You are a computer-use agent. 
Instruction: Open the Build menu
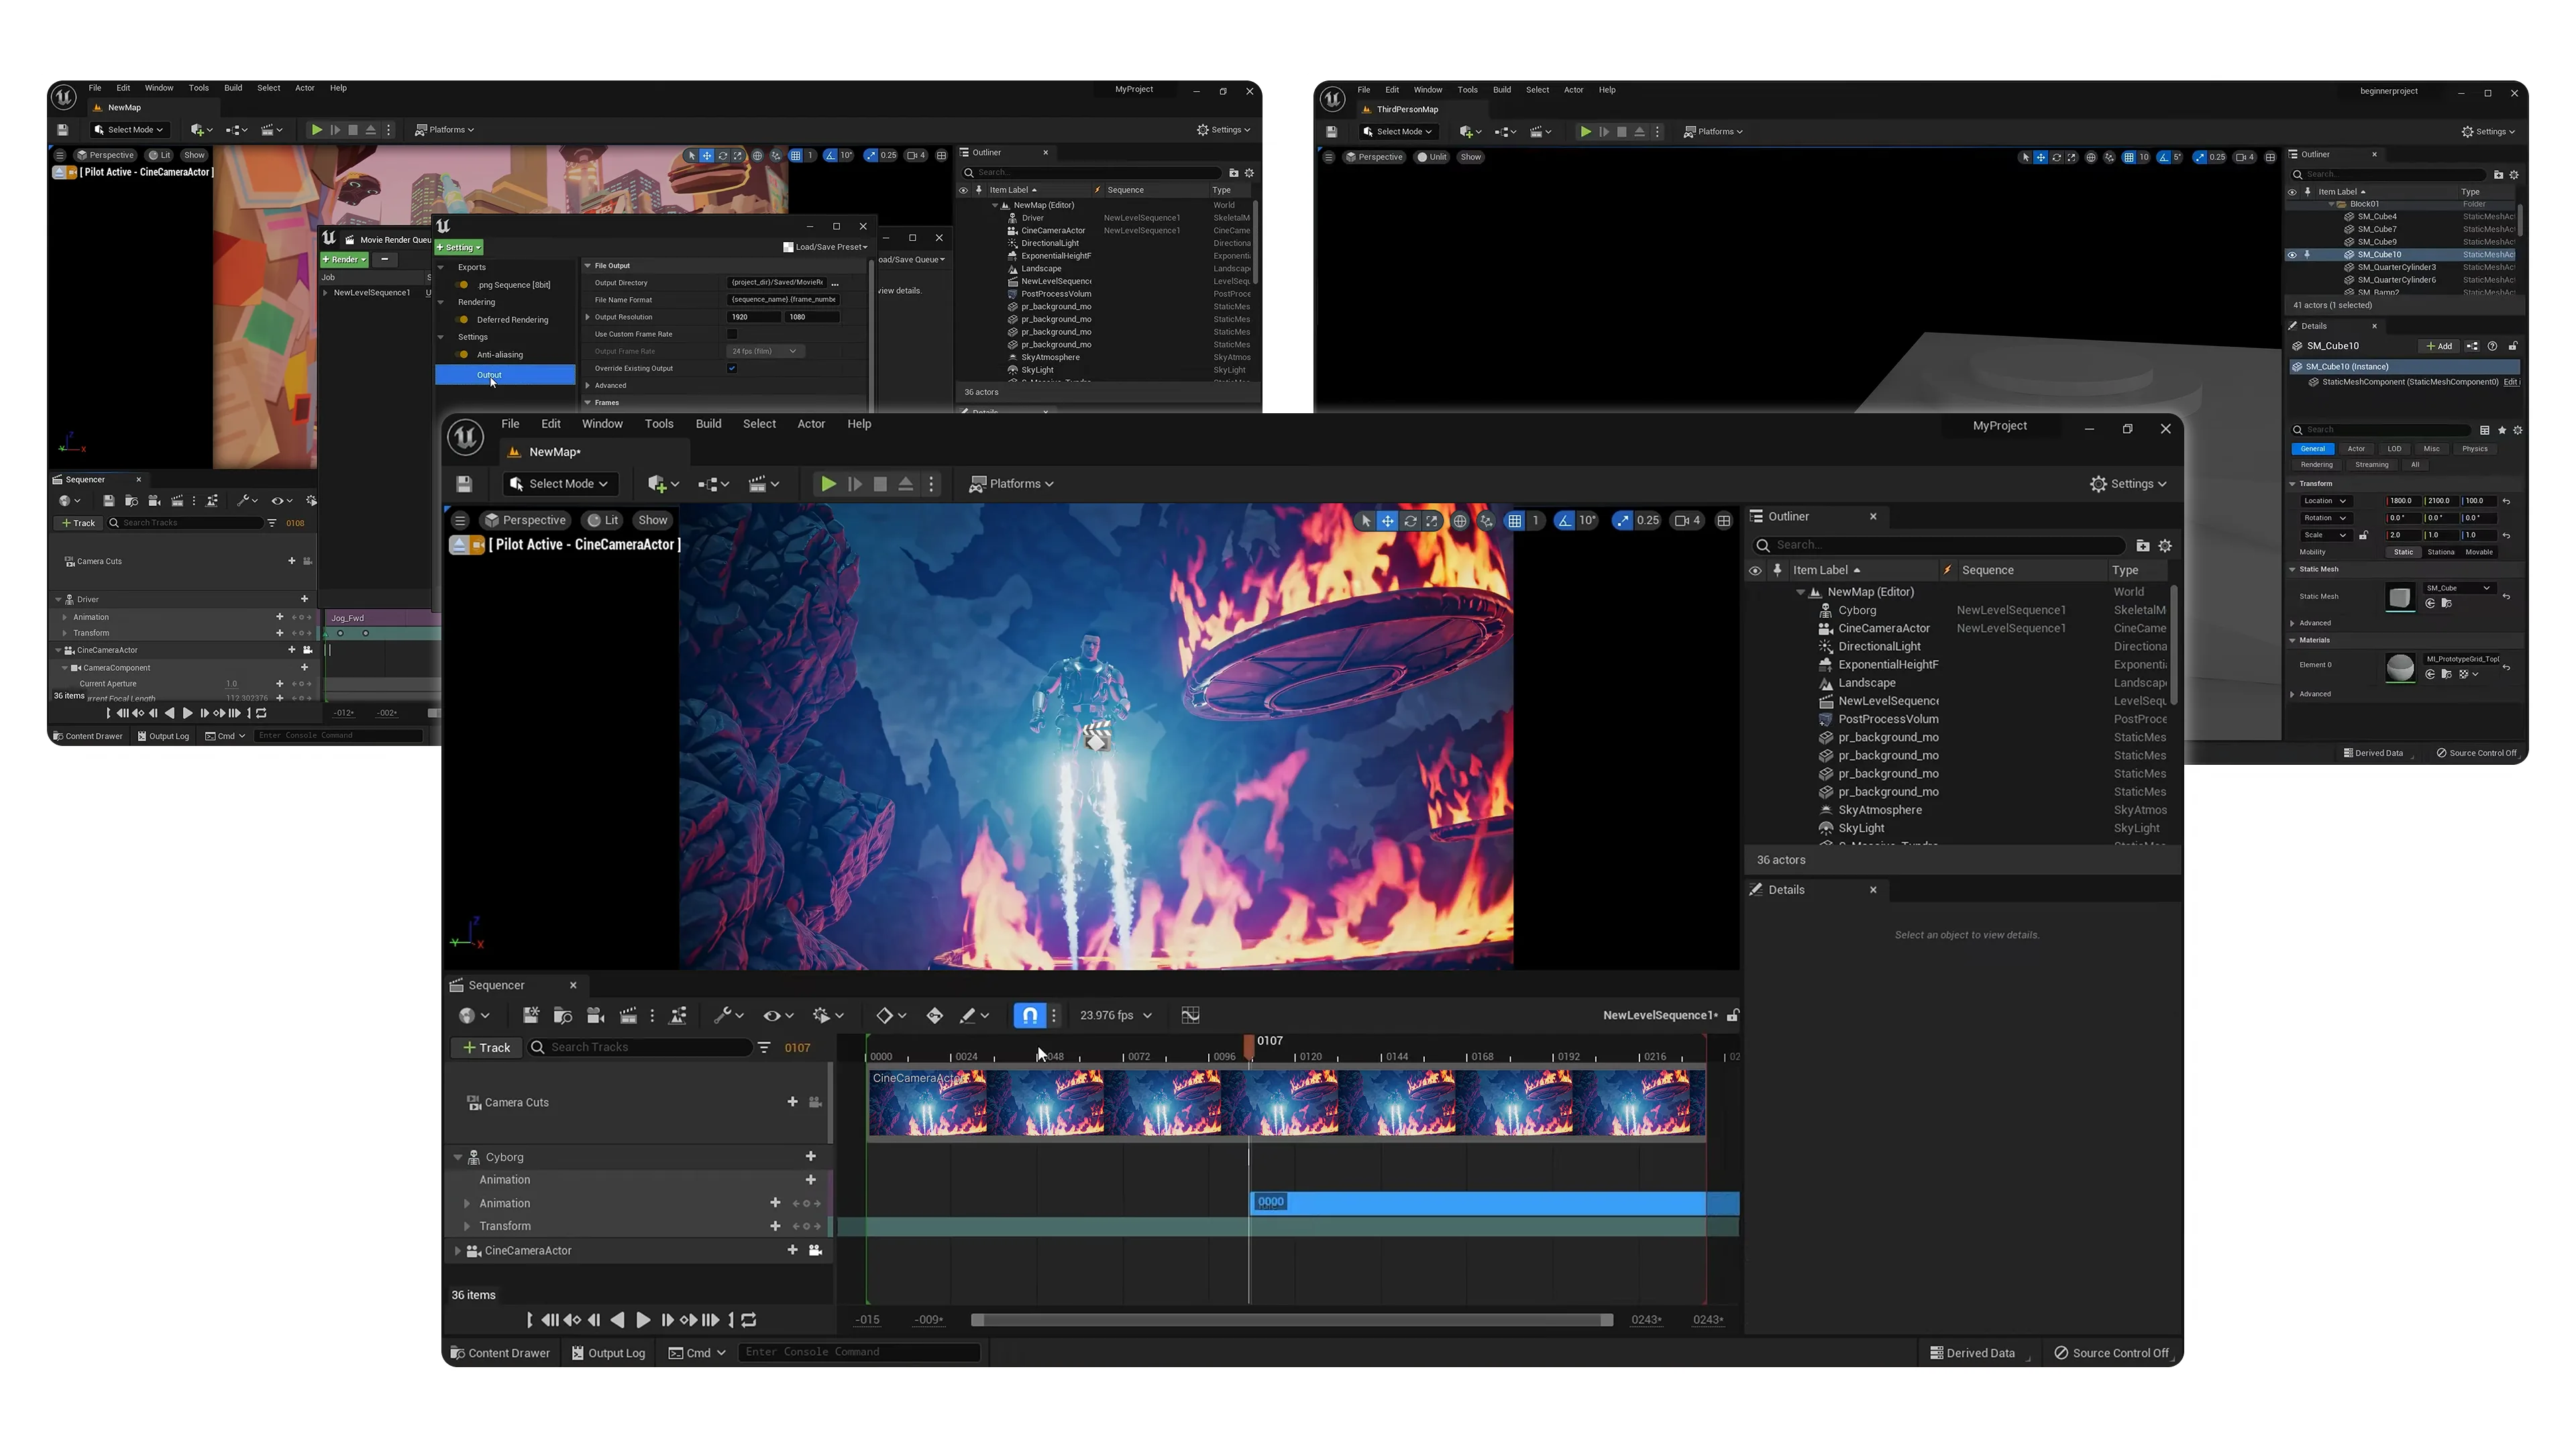point(708,423)
